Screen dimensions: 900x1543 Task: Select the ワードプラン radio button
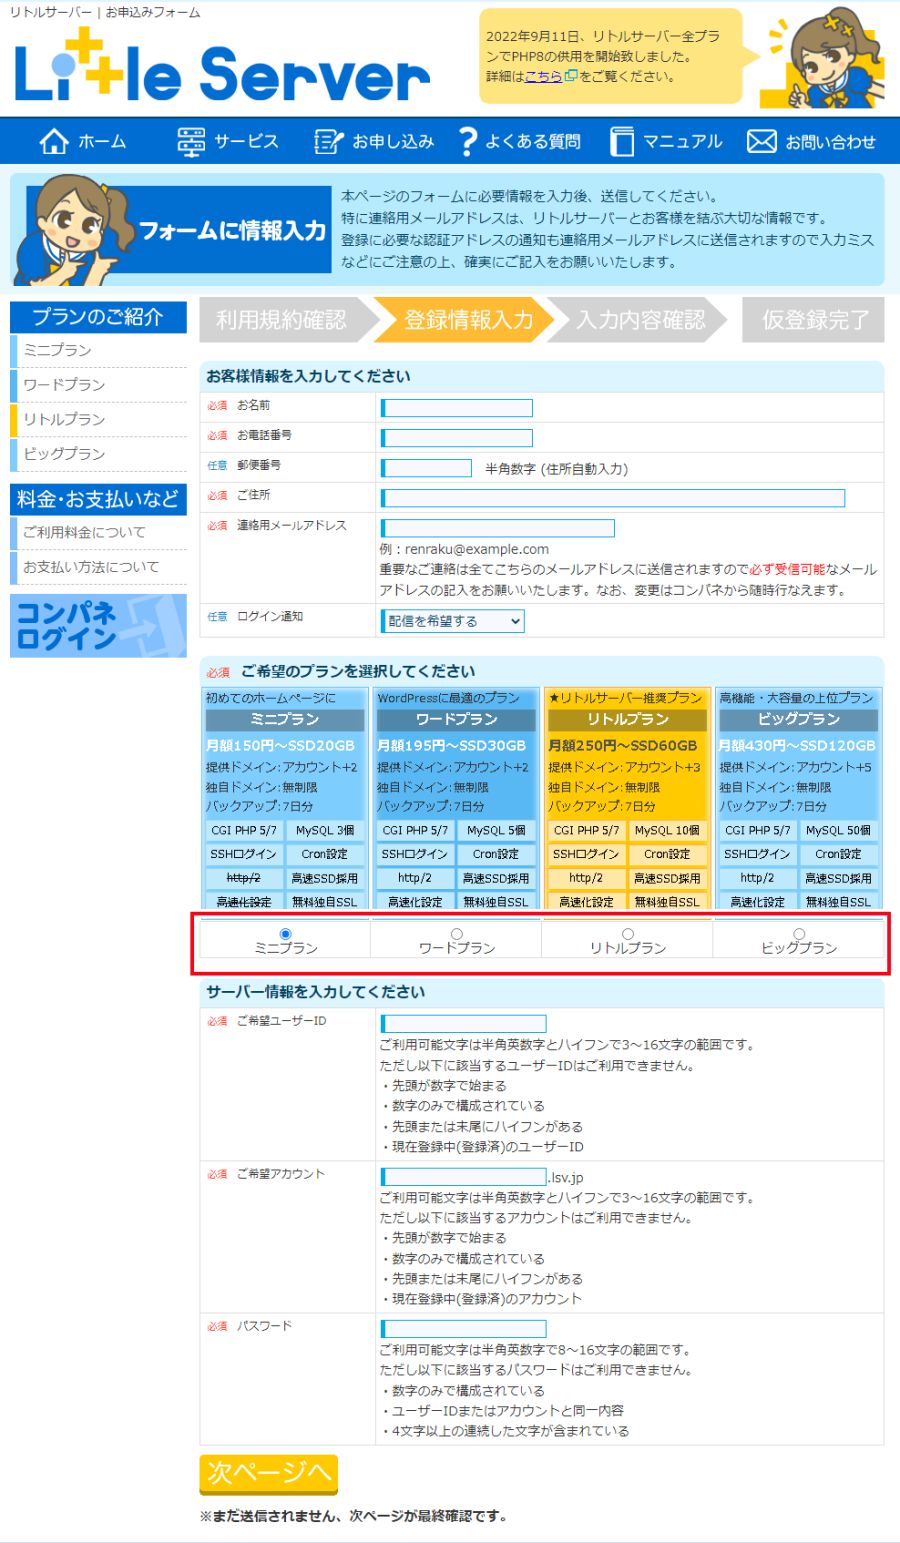[457, 932]
